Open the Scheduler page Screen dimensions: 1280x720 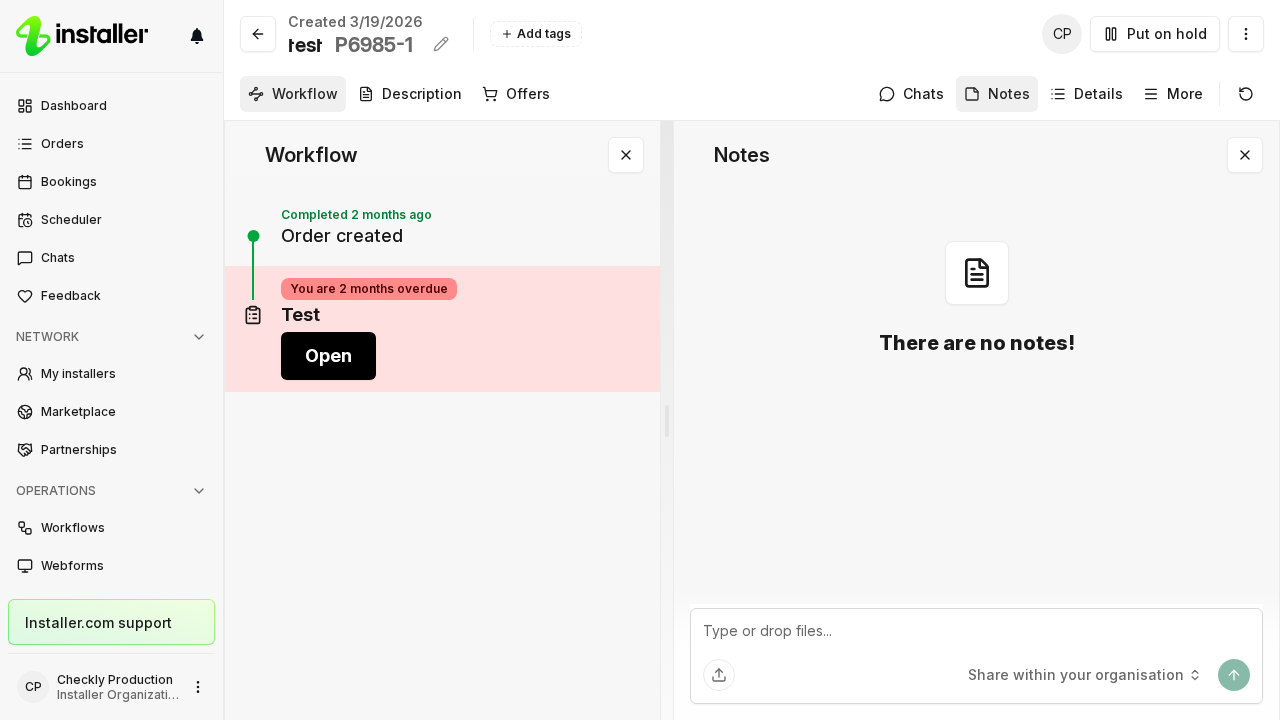(x=112, y=220)
